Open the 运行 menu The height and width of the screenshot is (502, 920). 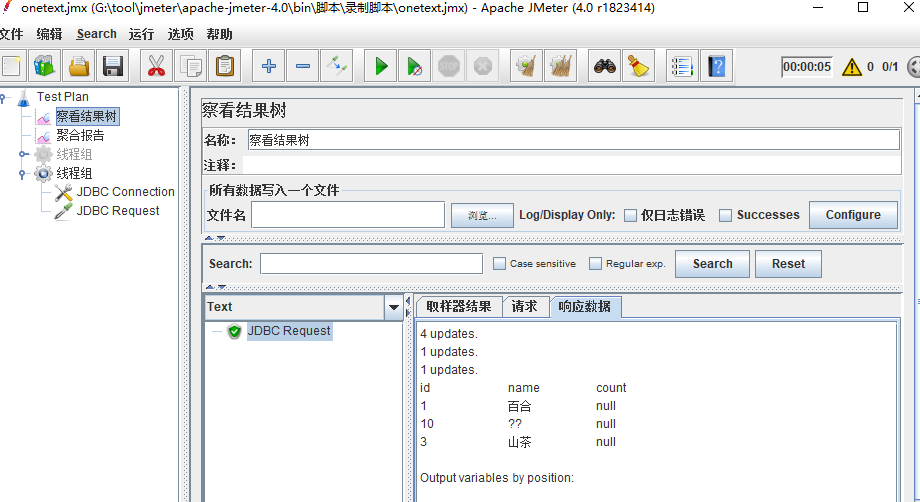pos(141,34)
